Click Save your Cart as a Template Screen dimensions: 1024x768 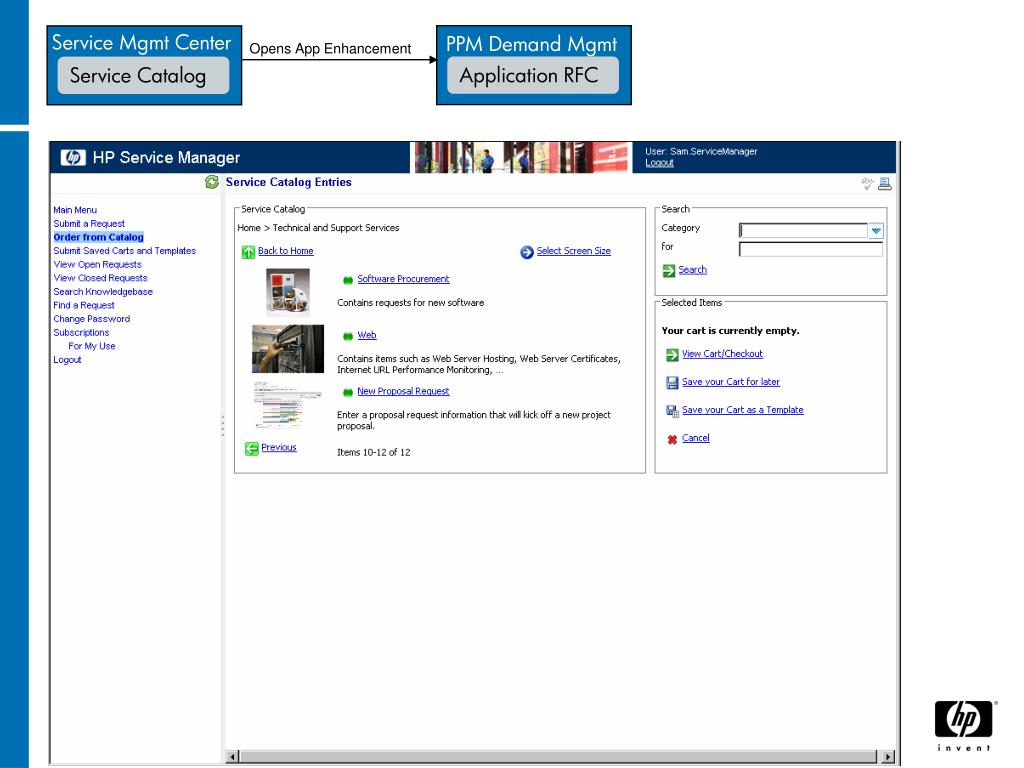[x=743, y=411]
